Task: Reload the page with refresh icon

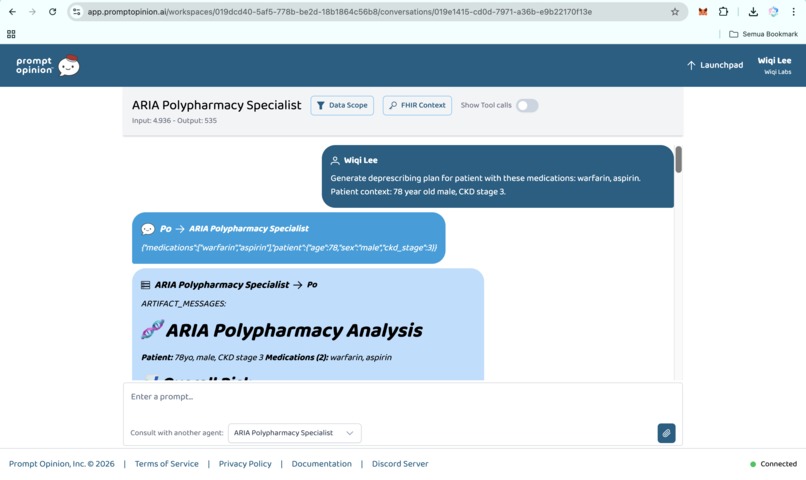Action: point(52,11)
